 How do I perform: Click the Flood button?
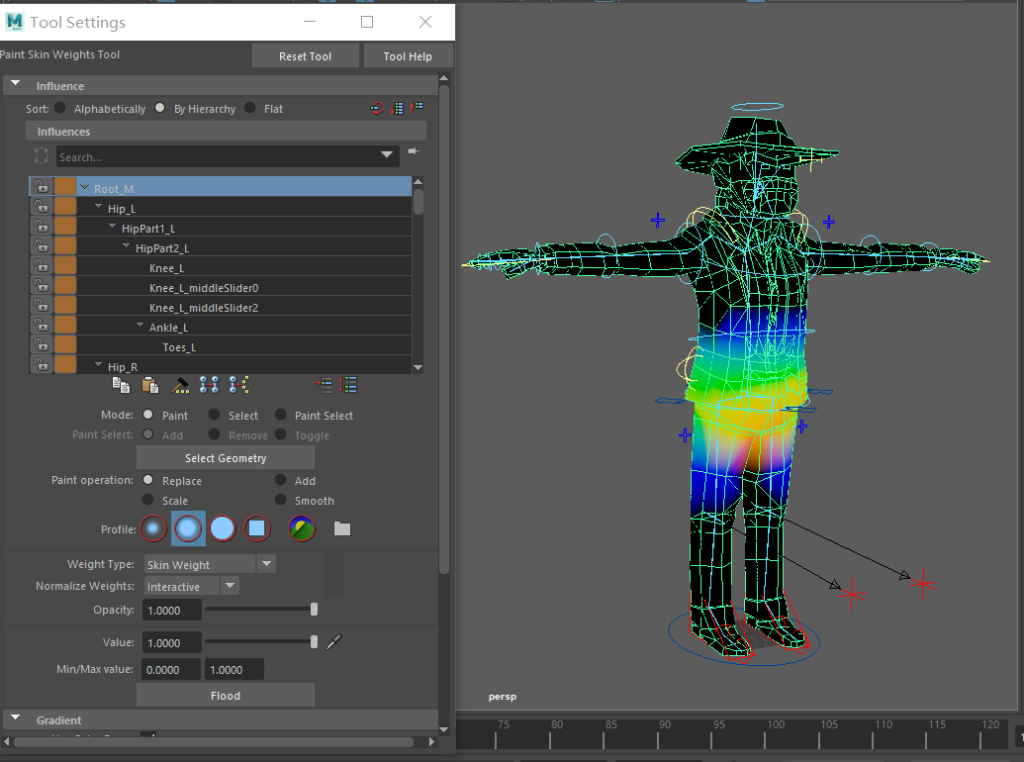click(225, 695)
